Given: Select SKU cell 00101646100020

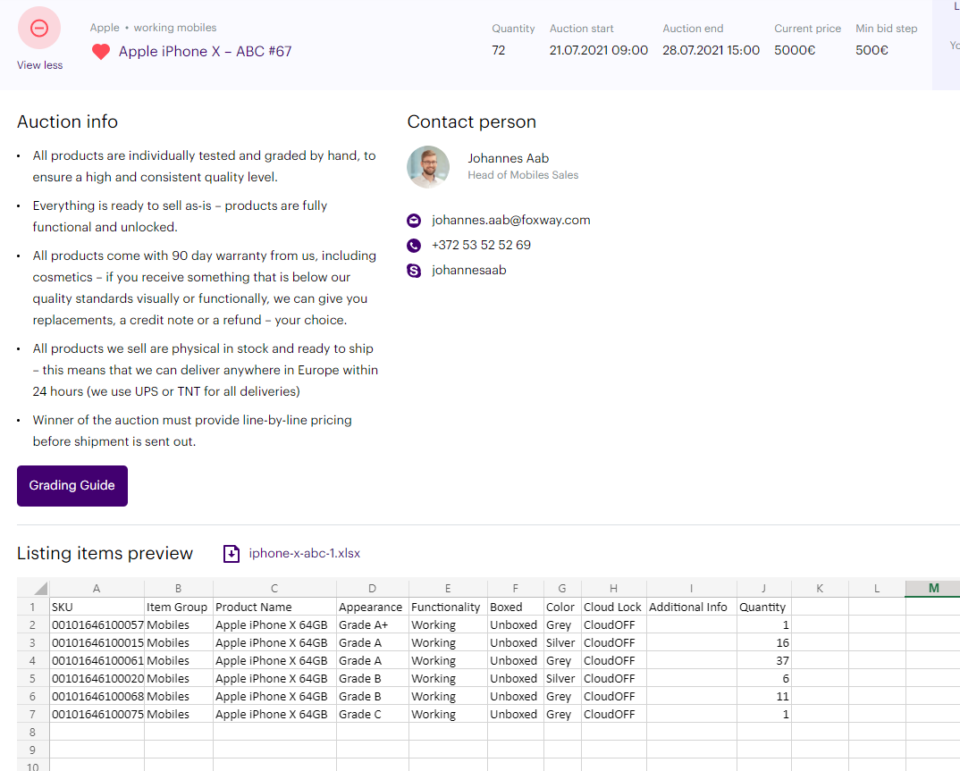Looking at the screenshot, I should point(97,679).
